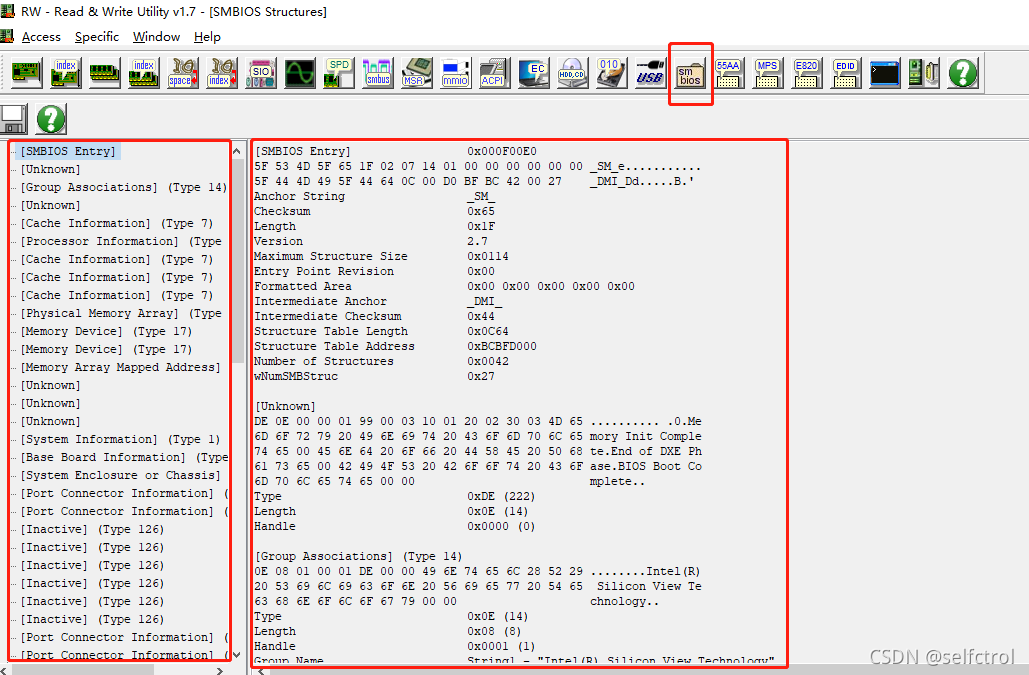The width and height of the screenshot is (1029, 675).
Task: Open the Window menu
Action: pos(156,37)
